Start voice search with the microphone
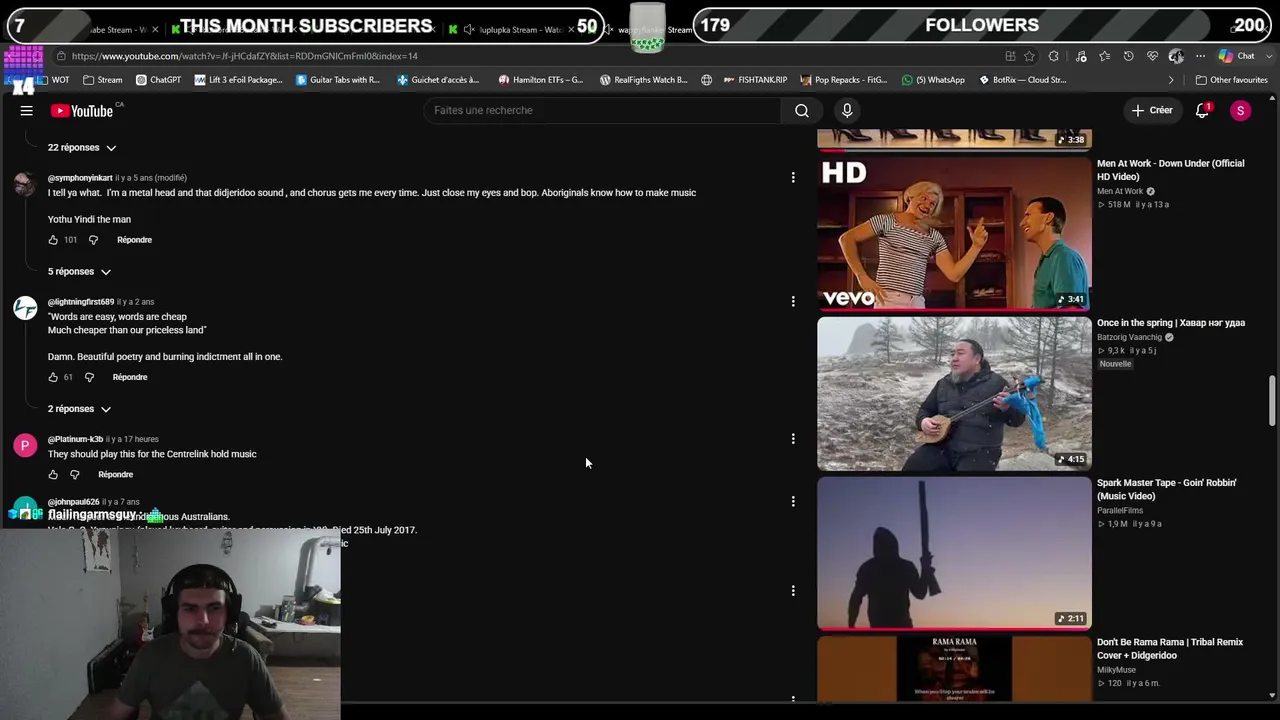 point(847,111)
